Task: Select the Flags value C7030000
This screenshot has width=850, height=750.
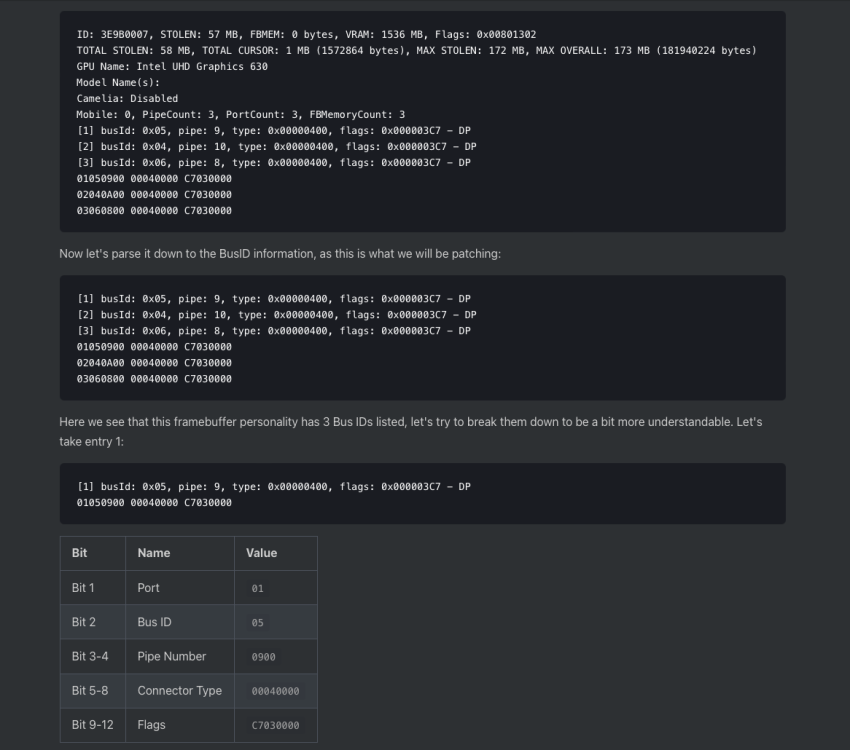Action: point(275,725)
